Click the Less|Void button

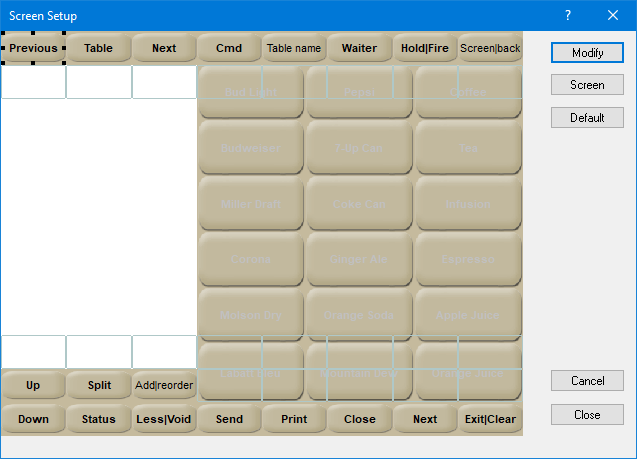coord(164,419)
